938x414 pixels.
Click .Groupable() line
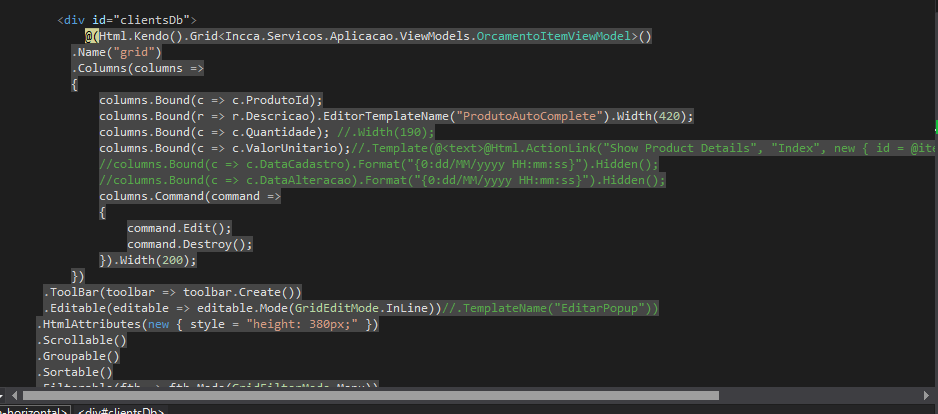click(78, 357)
